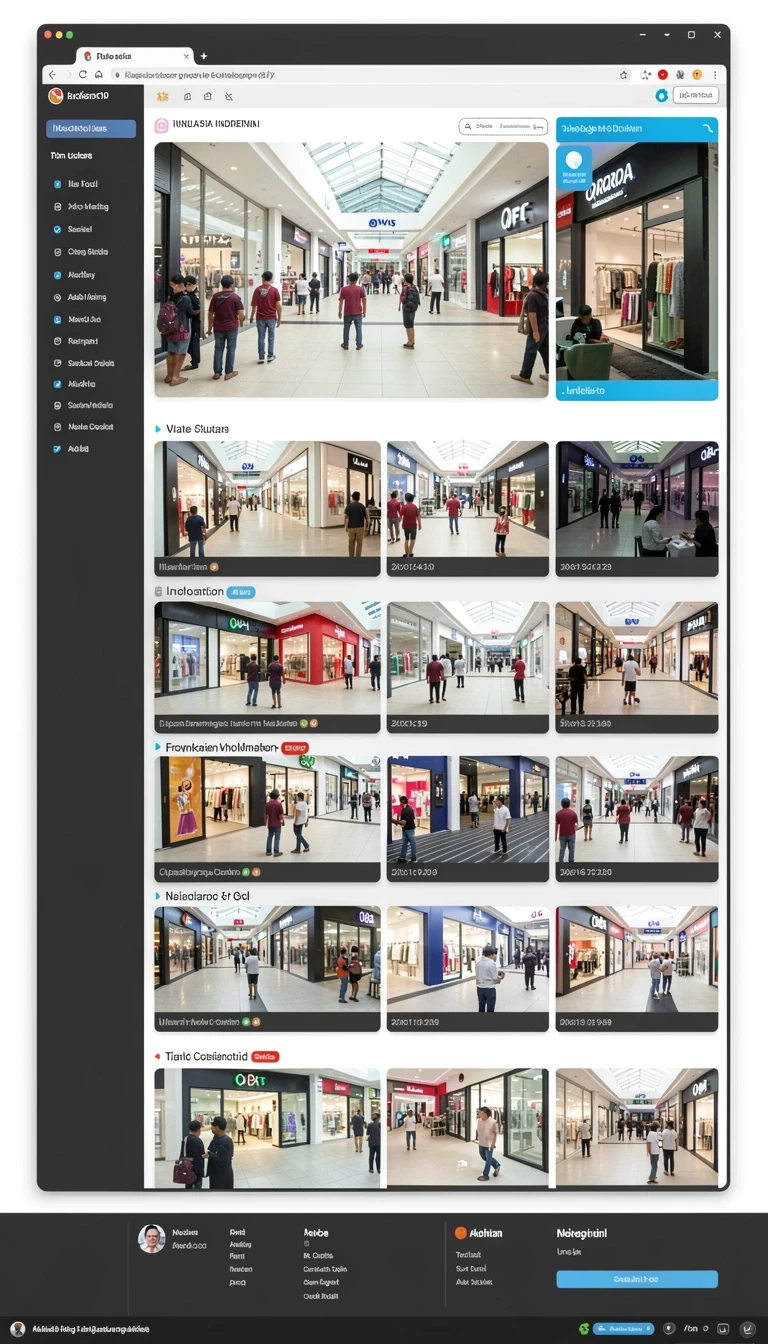Open third thumbnail in Viate Stutara row
The width and height of the screenshot is (768, 1344).
click(637, 508)
